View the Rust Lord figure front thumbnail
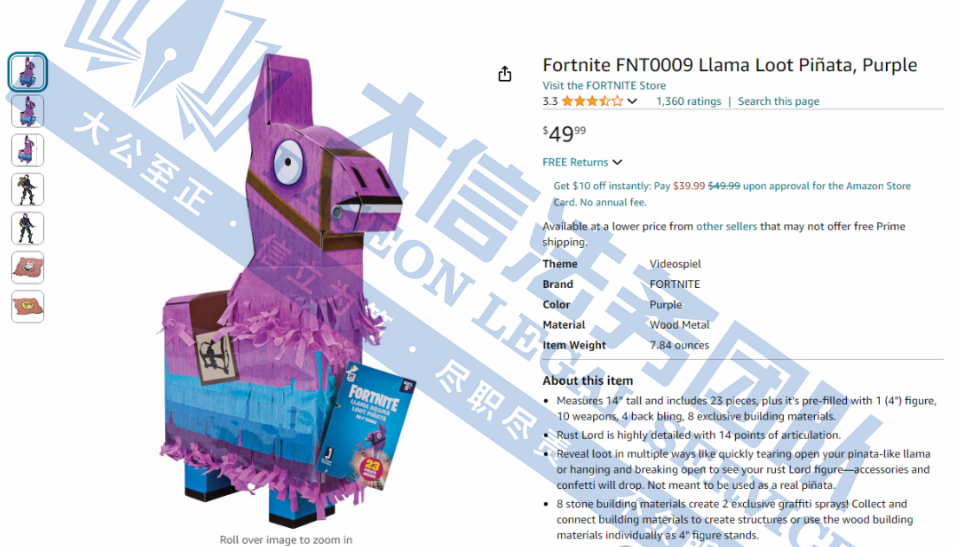 click(27, 189)
